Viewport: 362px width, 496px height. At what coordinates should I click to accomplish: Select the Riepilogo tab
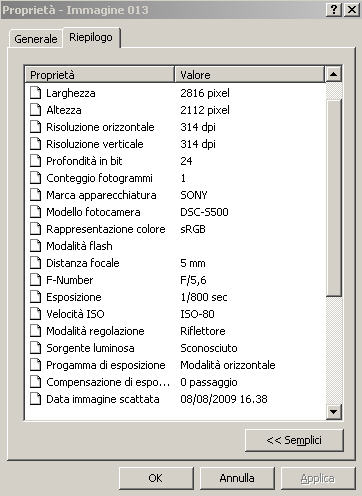(x=91, y=37)
